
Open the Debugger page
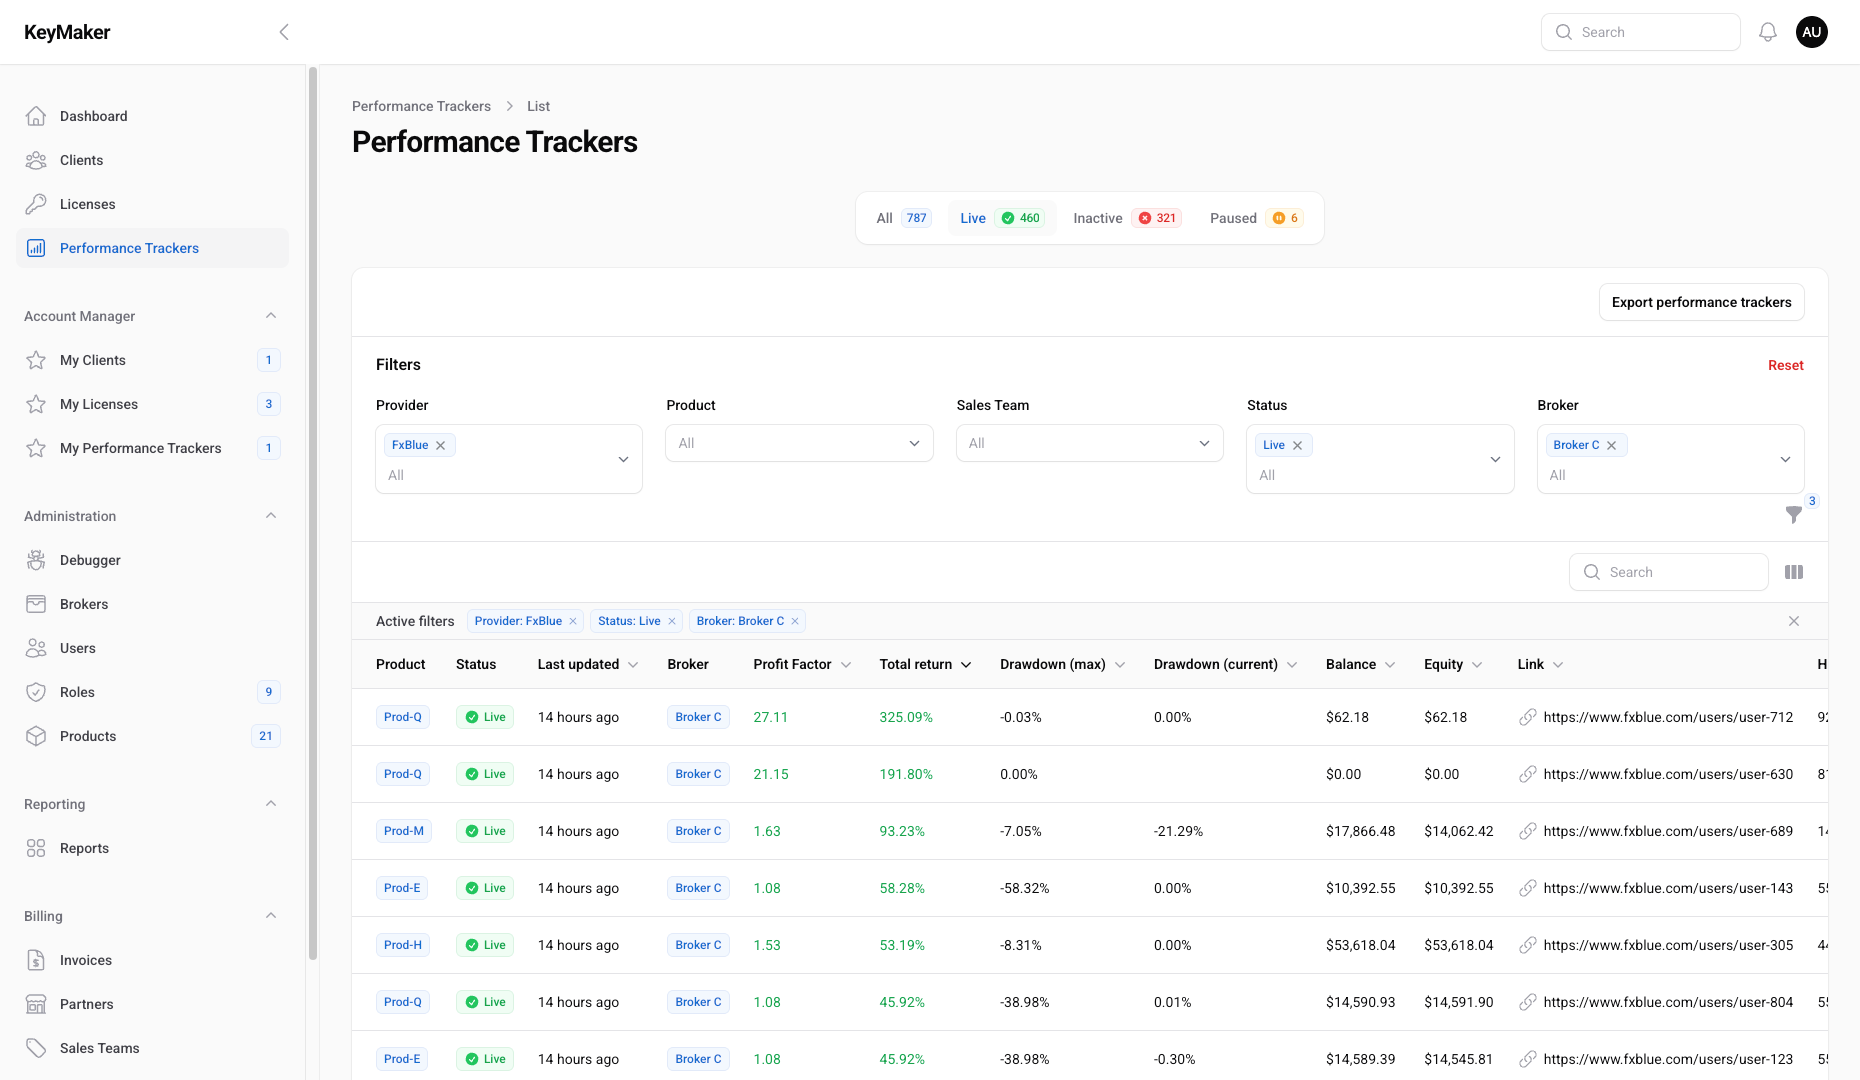(x=152, y=560)
